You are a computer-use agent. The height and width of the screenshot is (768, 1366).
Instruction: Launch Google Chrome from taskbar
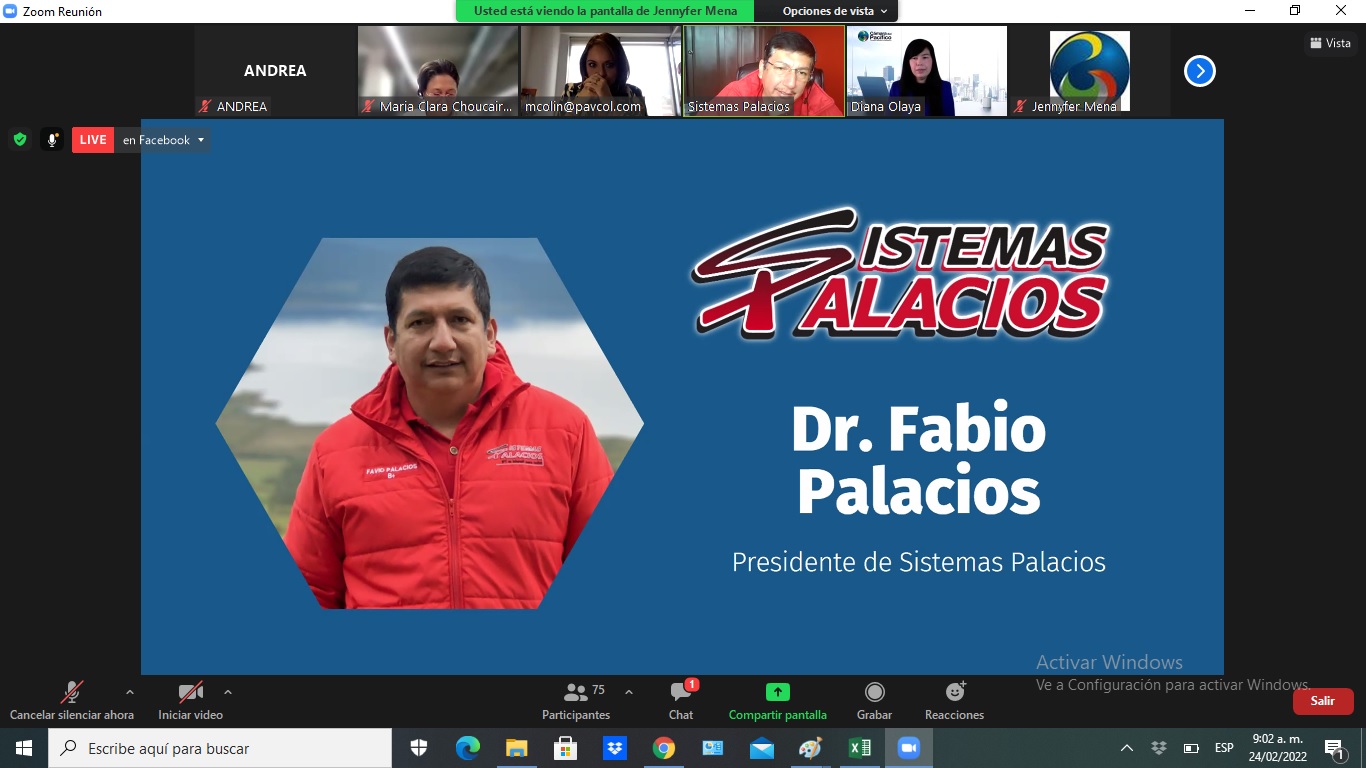(x=663, y=748)
